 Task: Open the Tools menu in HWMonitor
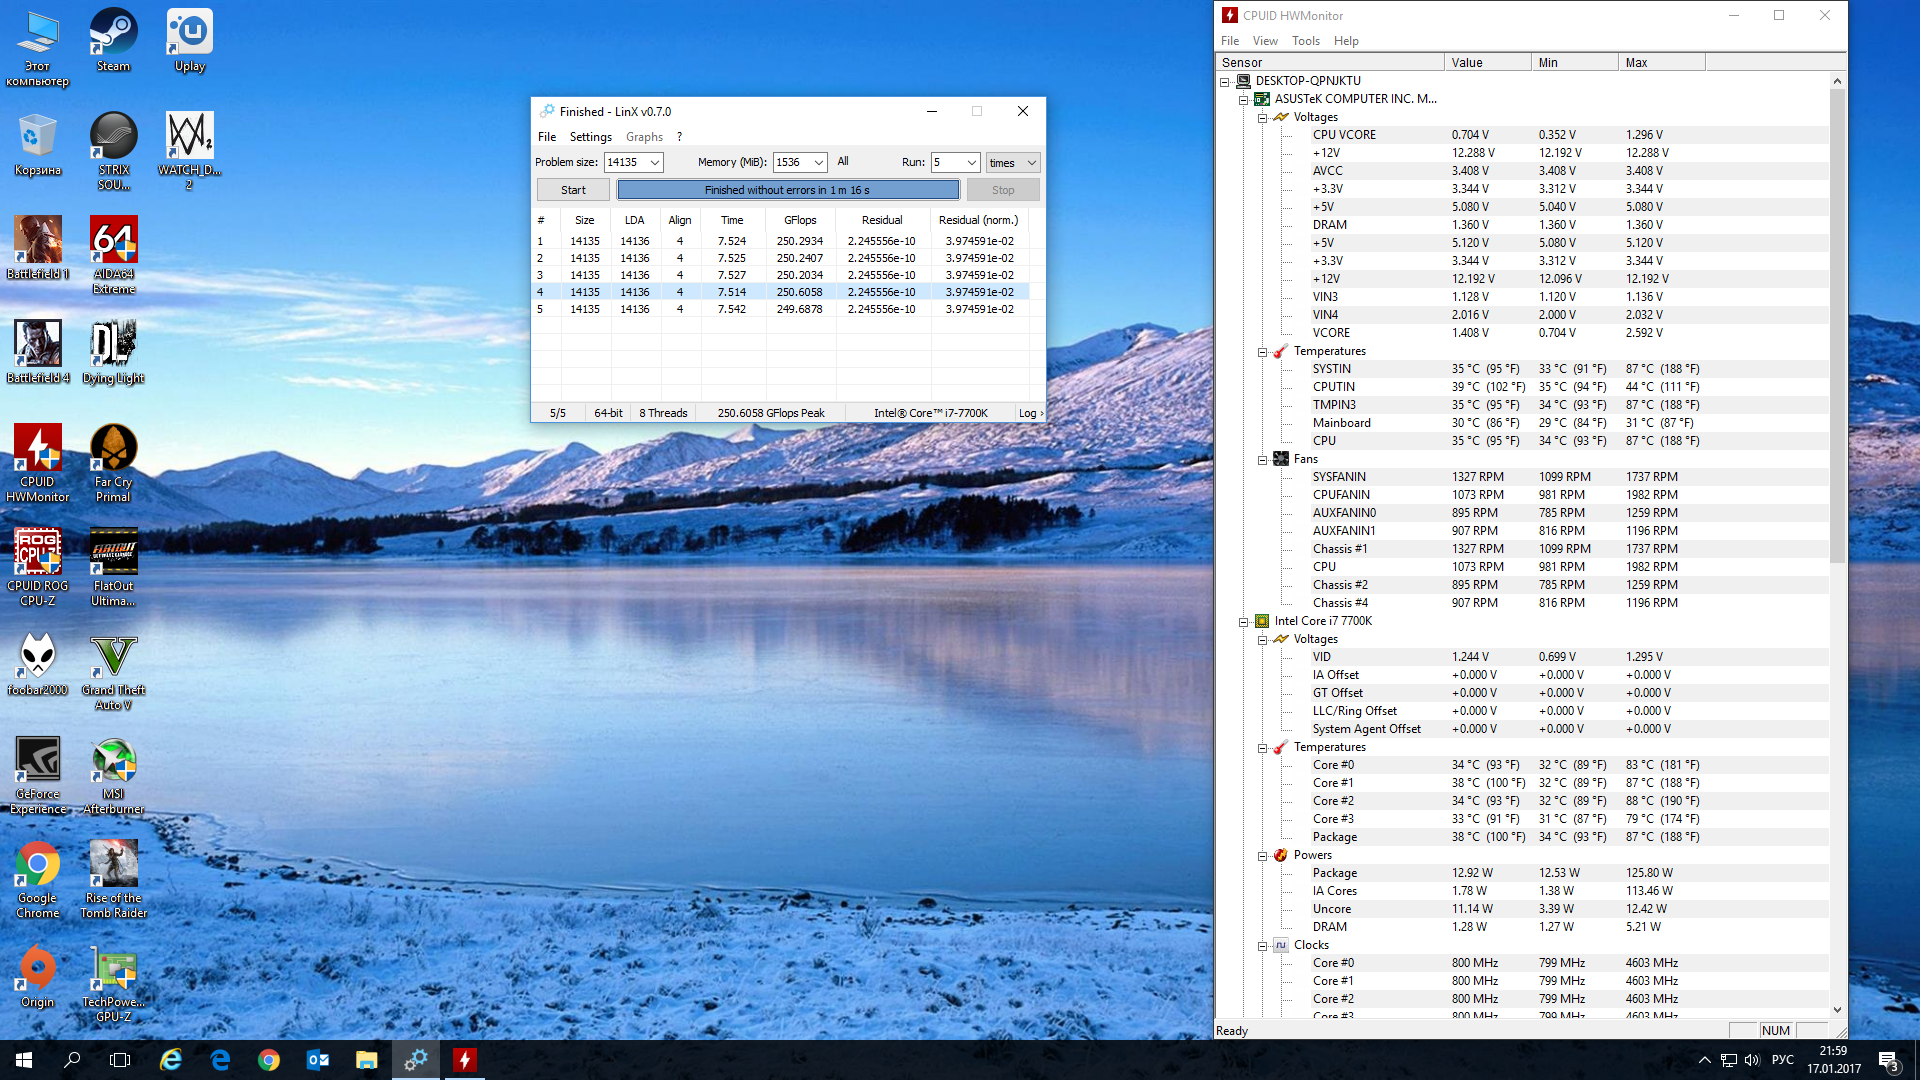(1305, 41)
